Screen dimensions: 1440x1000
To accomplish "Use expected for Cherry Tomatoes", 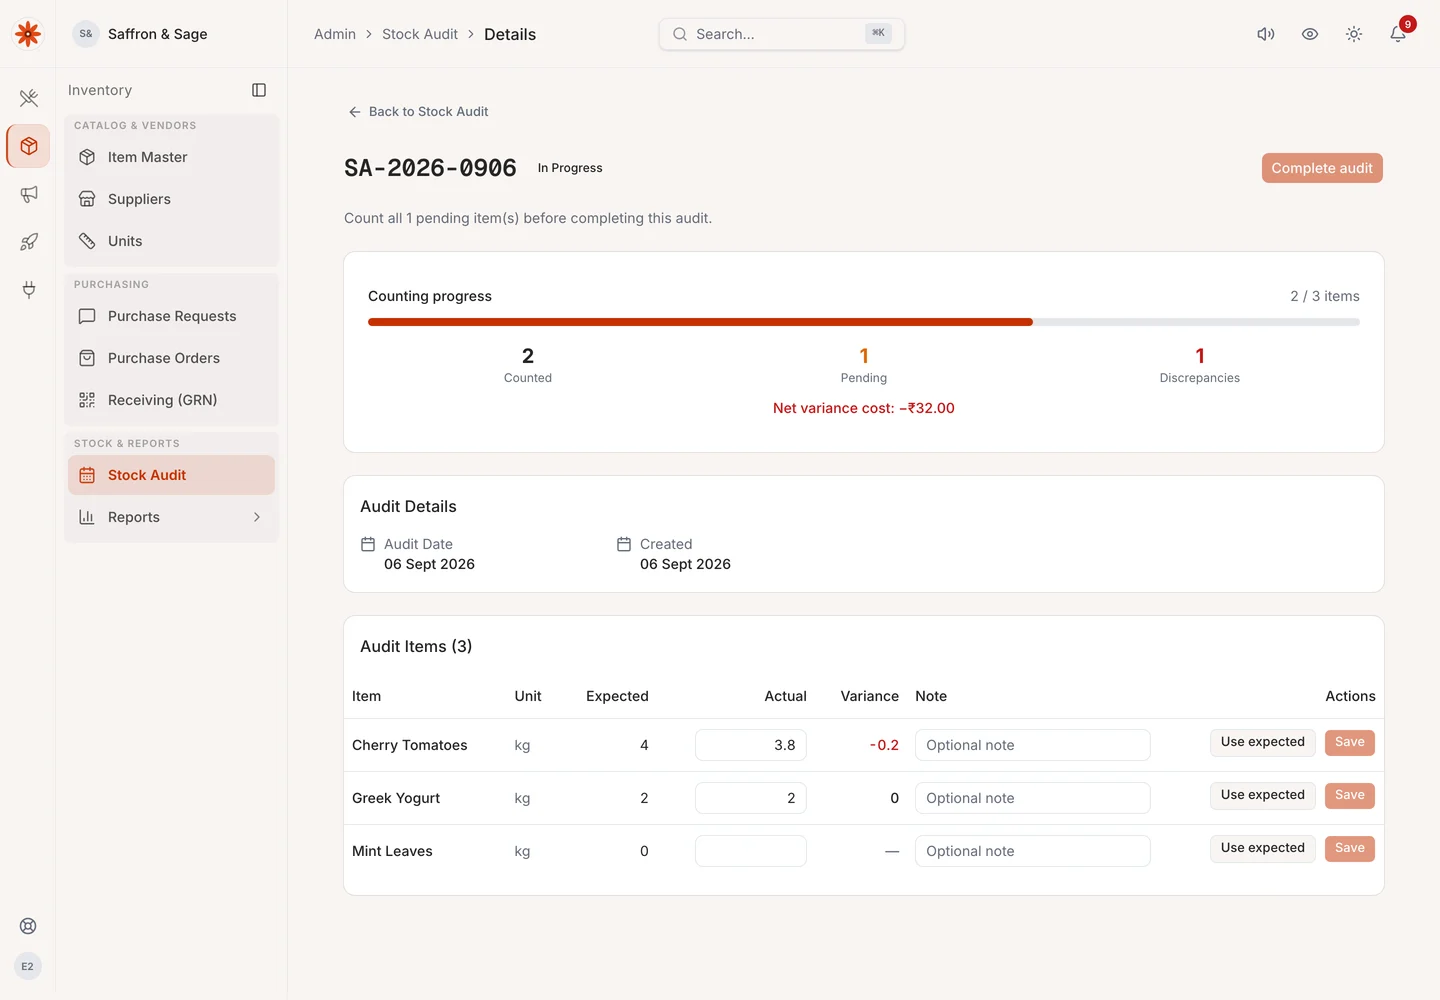I will (x=1263, y=742).
